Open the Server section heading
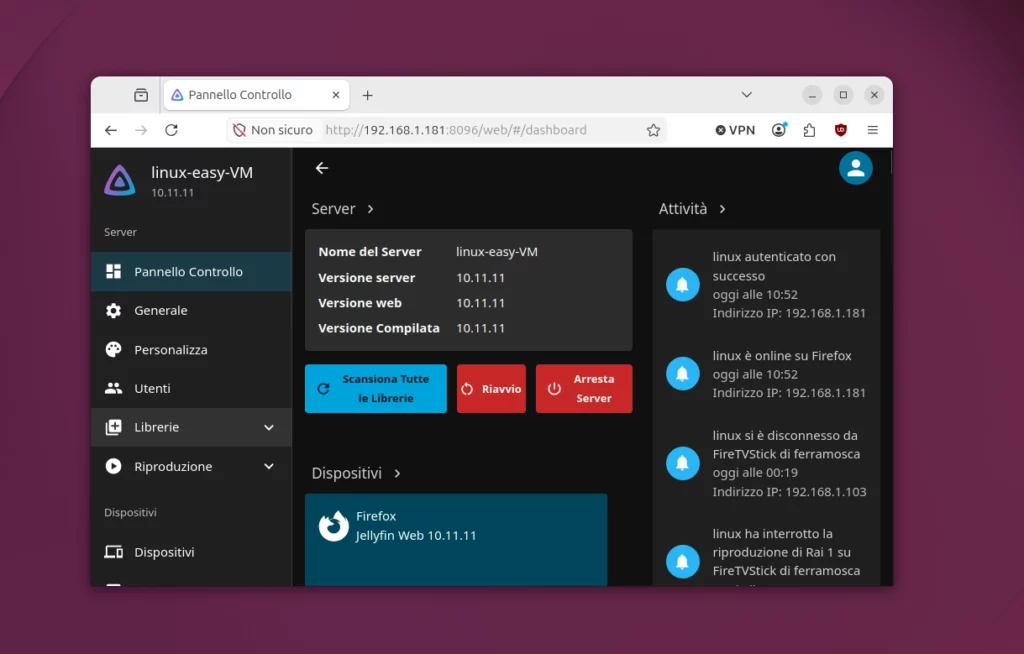This screenshot has width=1024, height=654. [x=342, y=208]
